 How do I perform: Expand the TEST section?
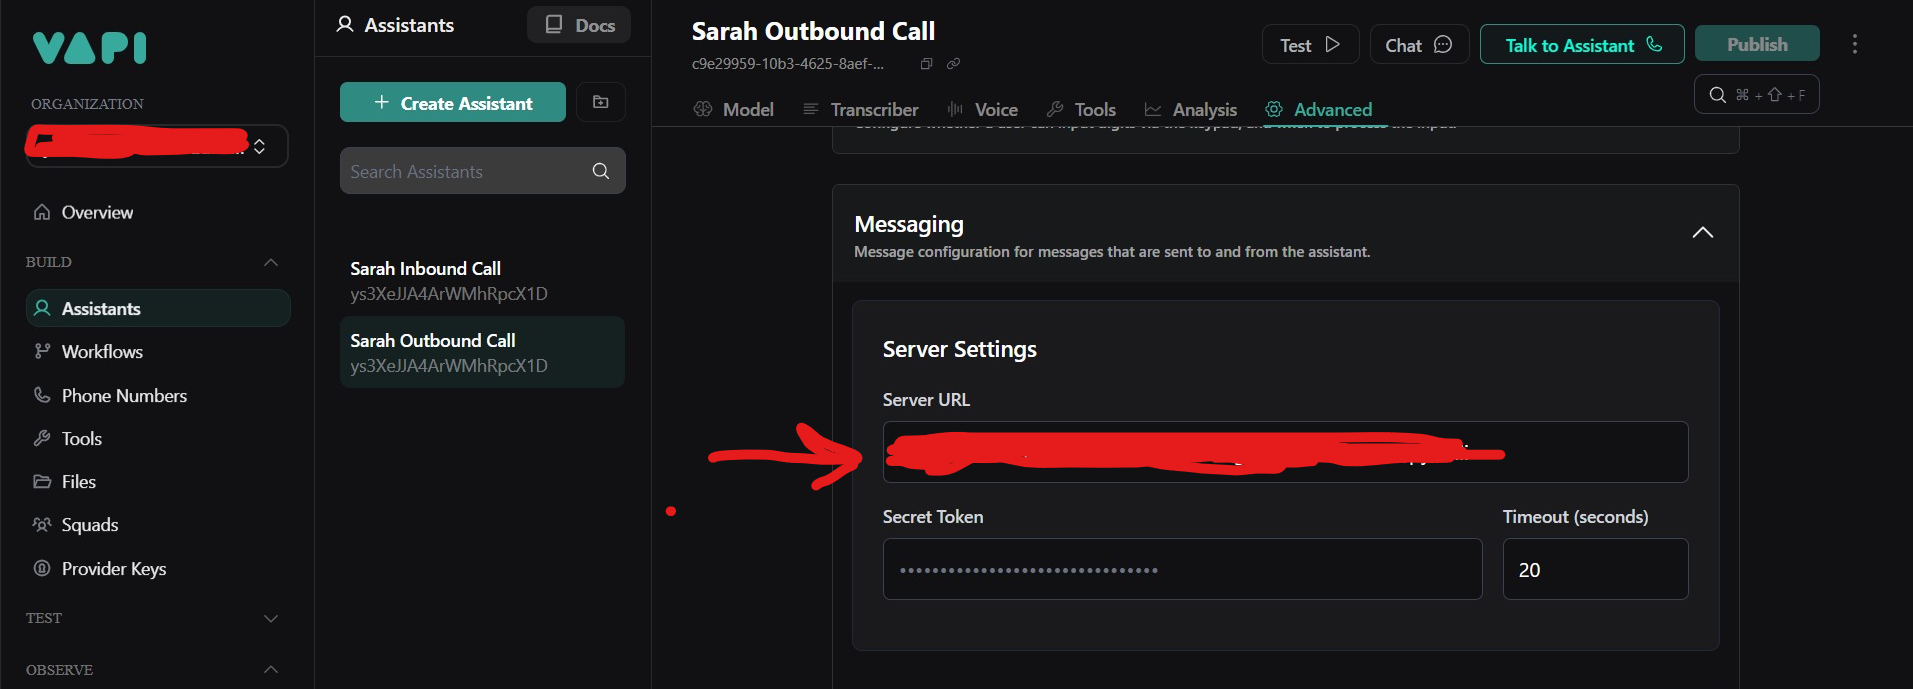tap(270, 619)
